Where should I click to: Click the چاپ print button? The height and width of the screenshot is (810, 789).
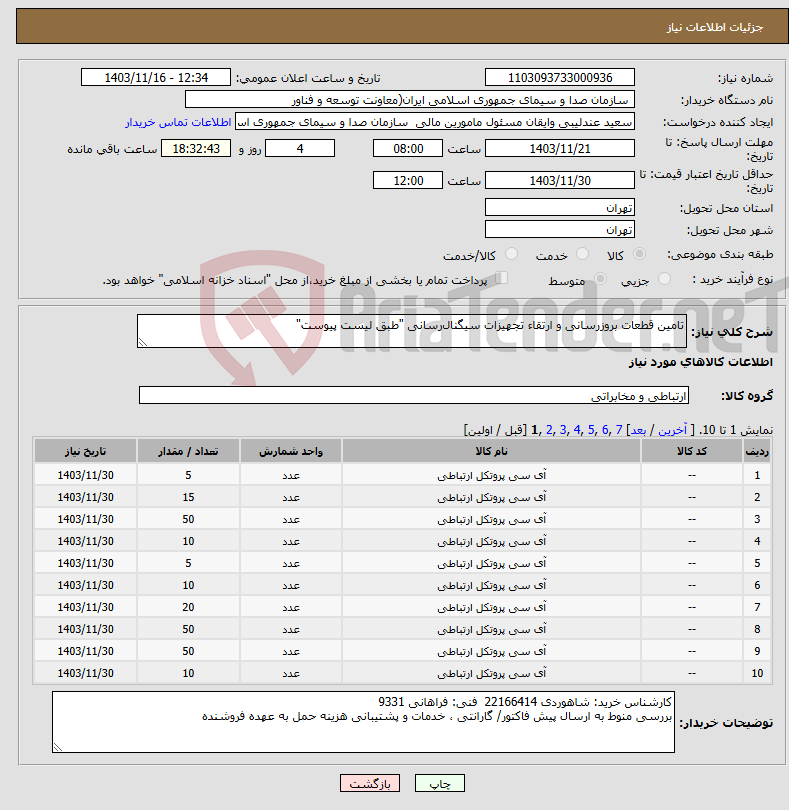[440, 783]
